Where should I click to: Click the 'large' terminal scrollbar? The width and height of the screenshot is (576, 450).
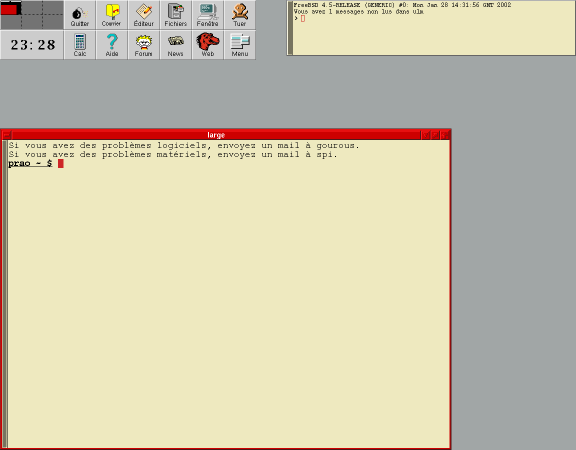(5, 294)
